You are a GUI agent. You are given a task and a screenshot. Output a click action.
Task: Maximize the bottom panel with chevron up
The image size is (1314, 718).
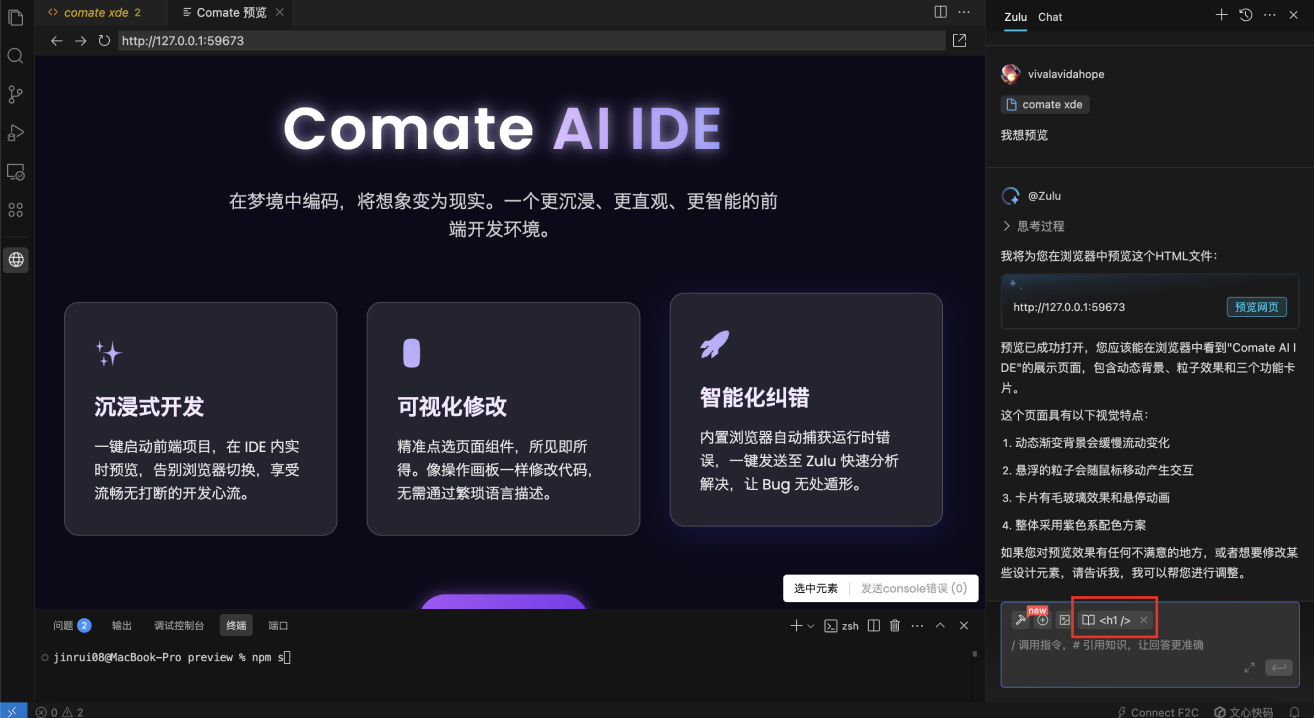[x=940, y=625]
